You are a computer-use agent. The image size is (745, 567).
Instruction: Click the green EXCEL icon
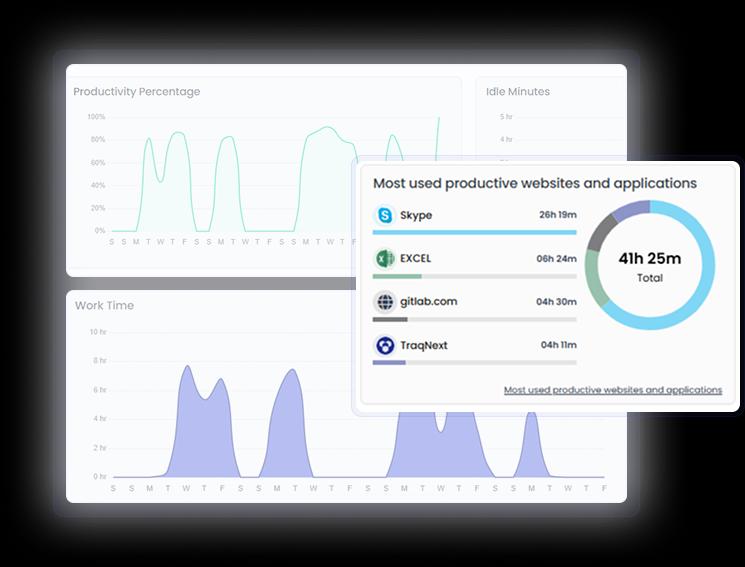pos(385,259)
